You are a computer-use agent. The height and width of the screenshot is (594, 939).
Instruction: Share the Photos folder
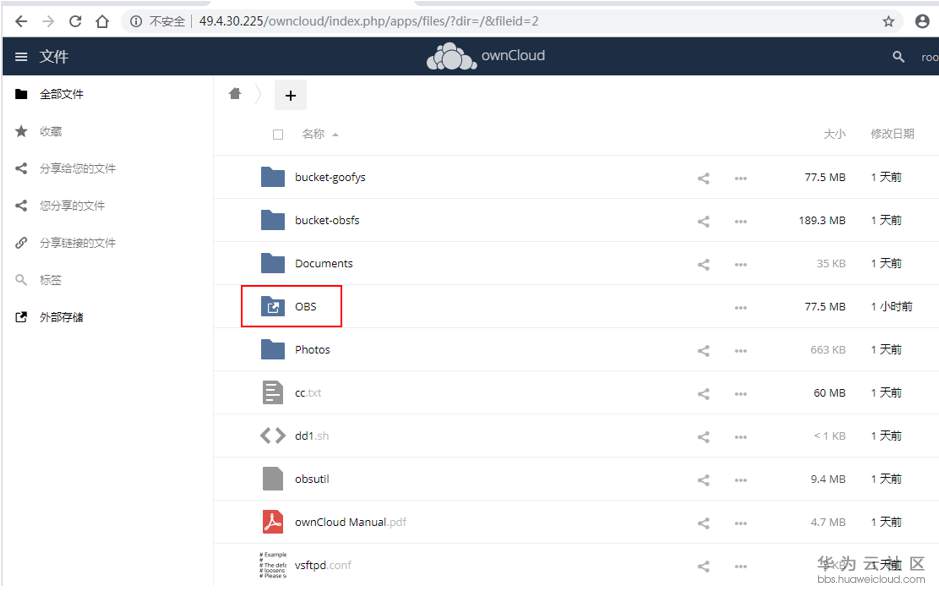click(x=704, y=350)
